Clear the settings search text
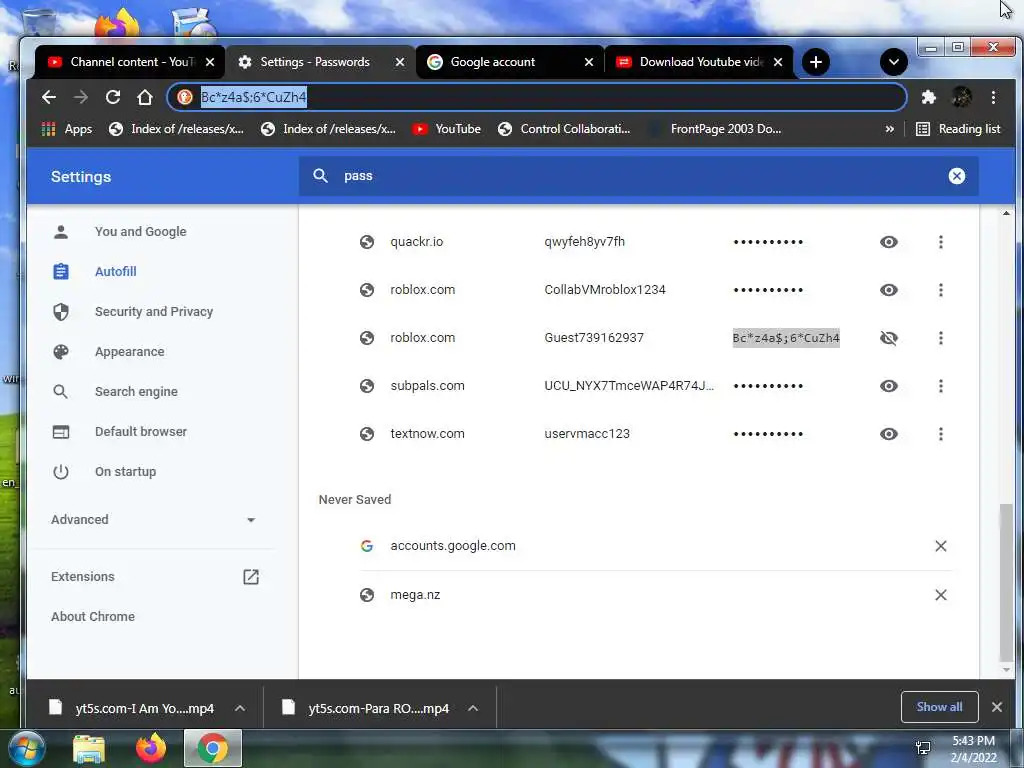 click(957, 176)
